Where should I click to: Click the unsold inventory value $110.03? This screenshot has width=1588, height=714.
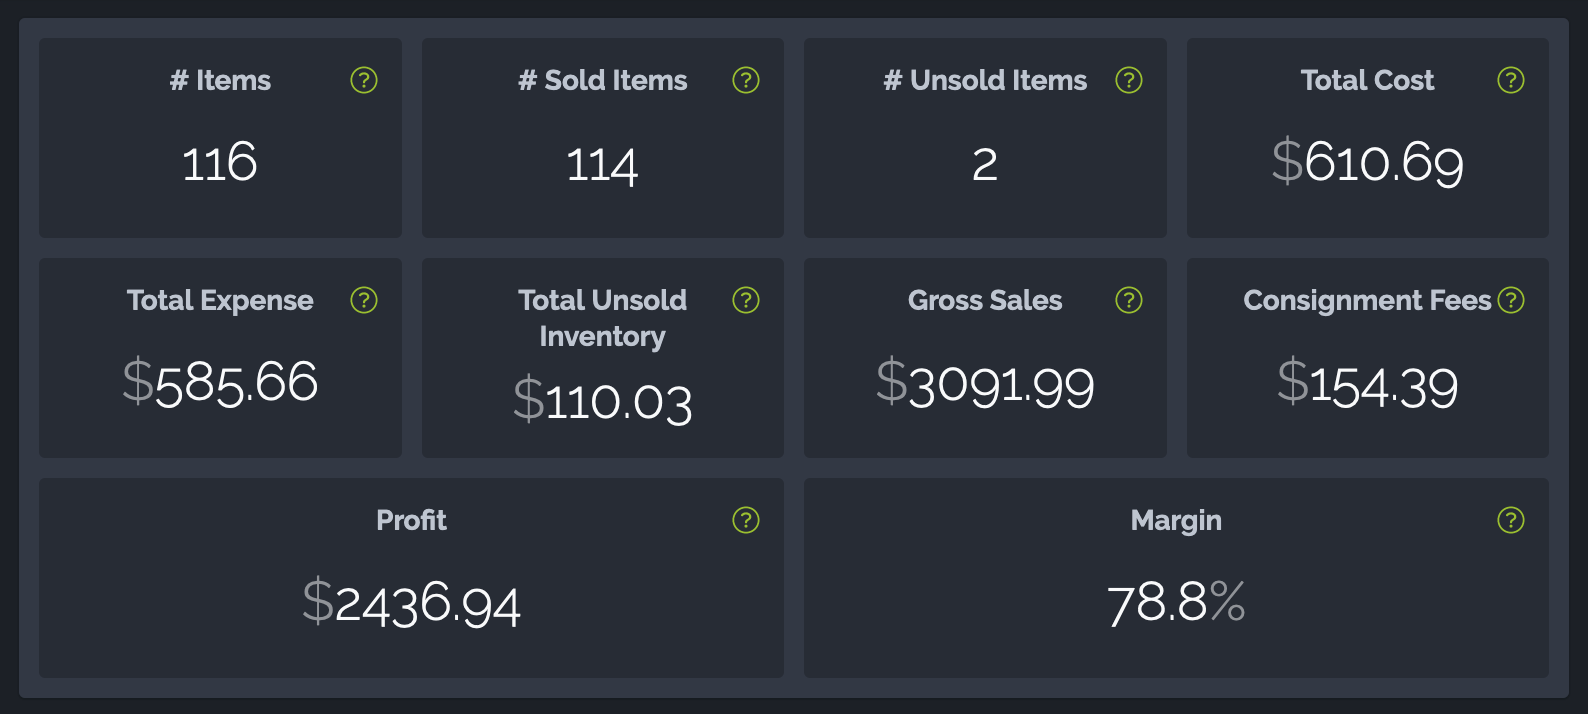click(602, 401)
